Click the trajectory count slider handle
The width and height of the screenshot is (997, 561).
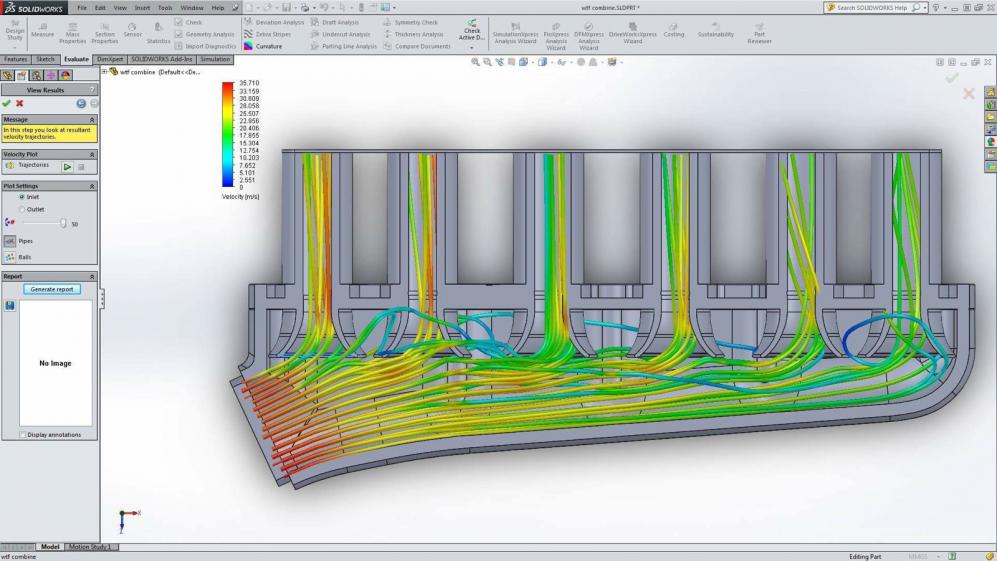[x=63, y=223]
